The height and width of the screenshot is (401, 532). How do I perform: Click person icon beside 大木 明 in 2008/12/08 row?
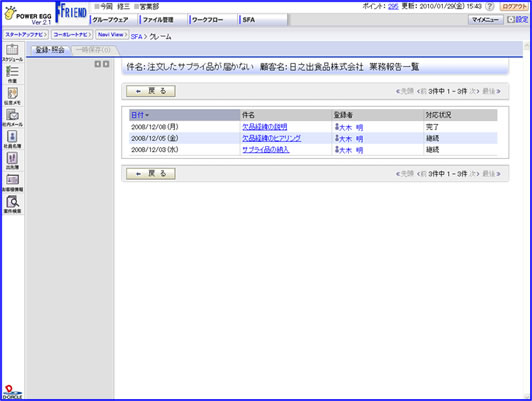tap(337, 127)
